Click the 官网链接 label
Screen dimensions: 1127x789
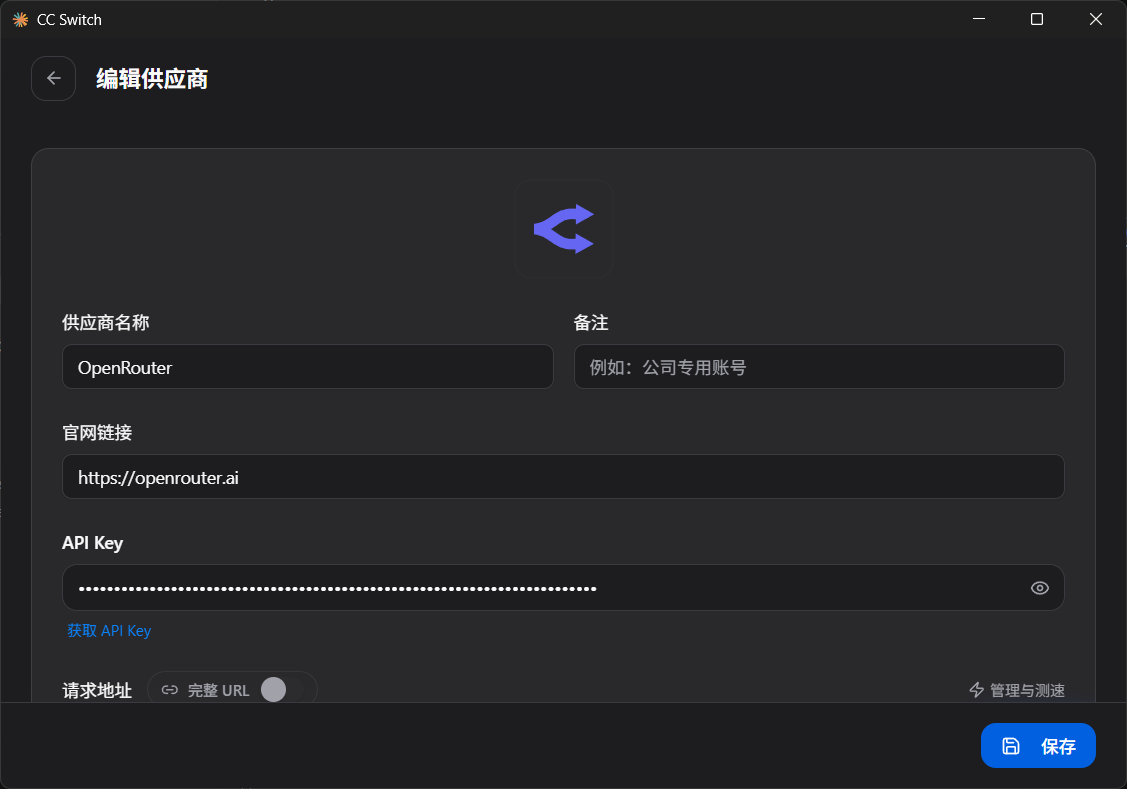coord(97,433)
